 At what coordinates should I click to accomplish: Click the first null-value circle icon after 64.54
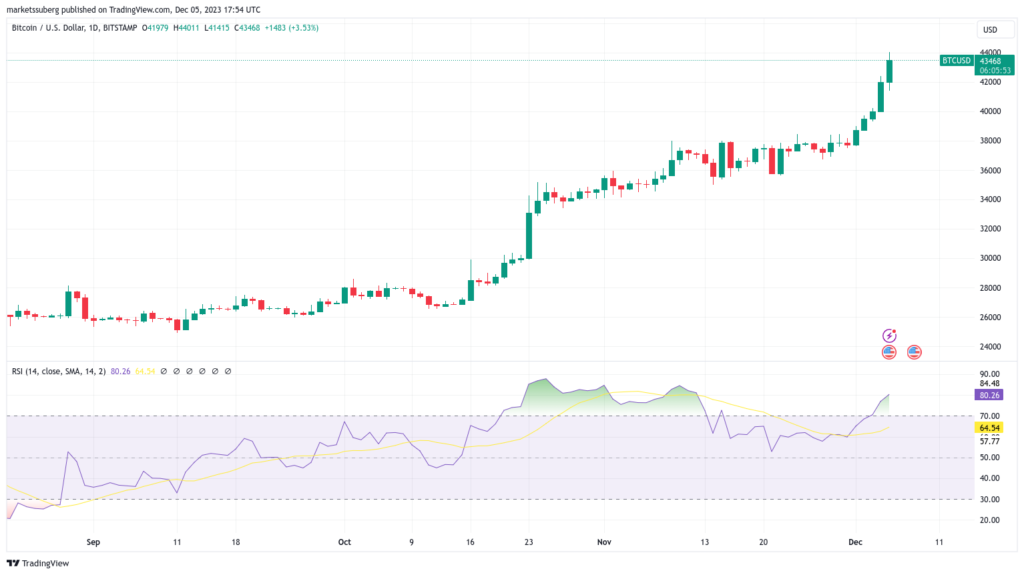pos(164,371)
